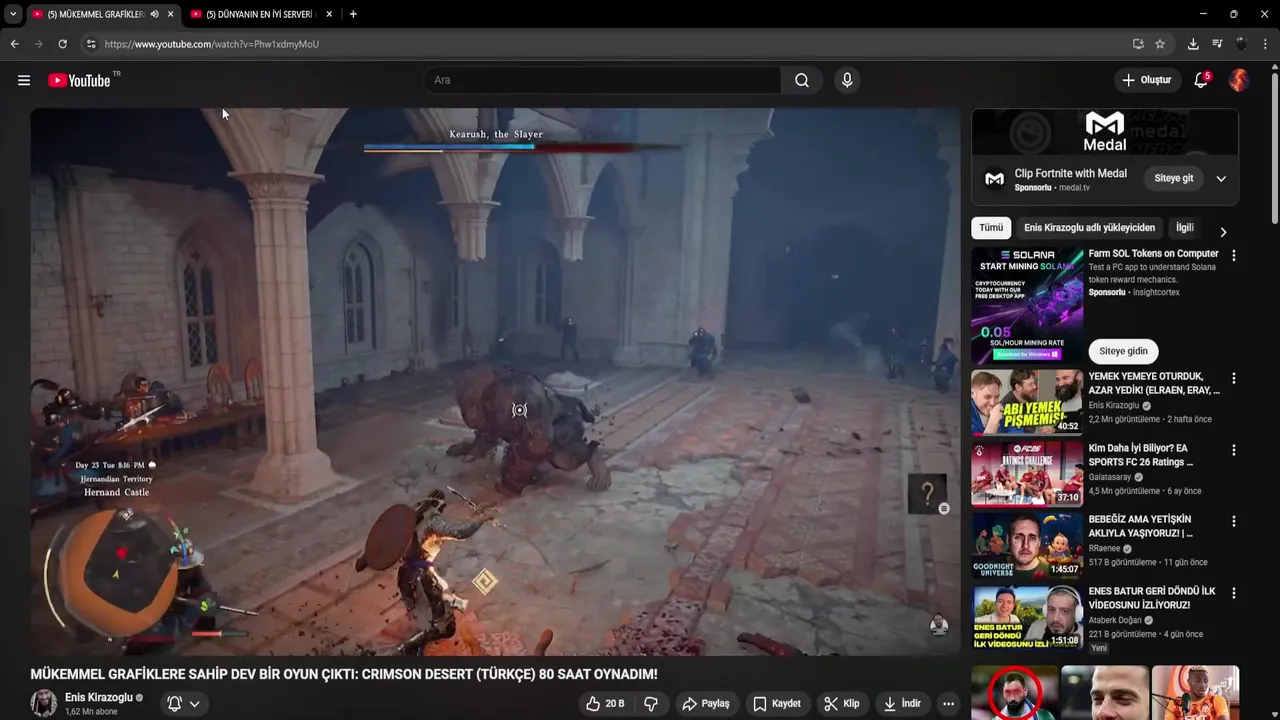Click the Paylaş share button
The height and width of the screenshot is (720, 1280).
click(706, 704)
